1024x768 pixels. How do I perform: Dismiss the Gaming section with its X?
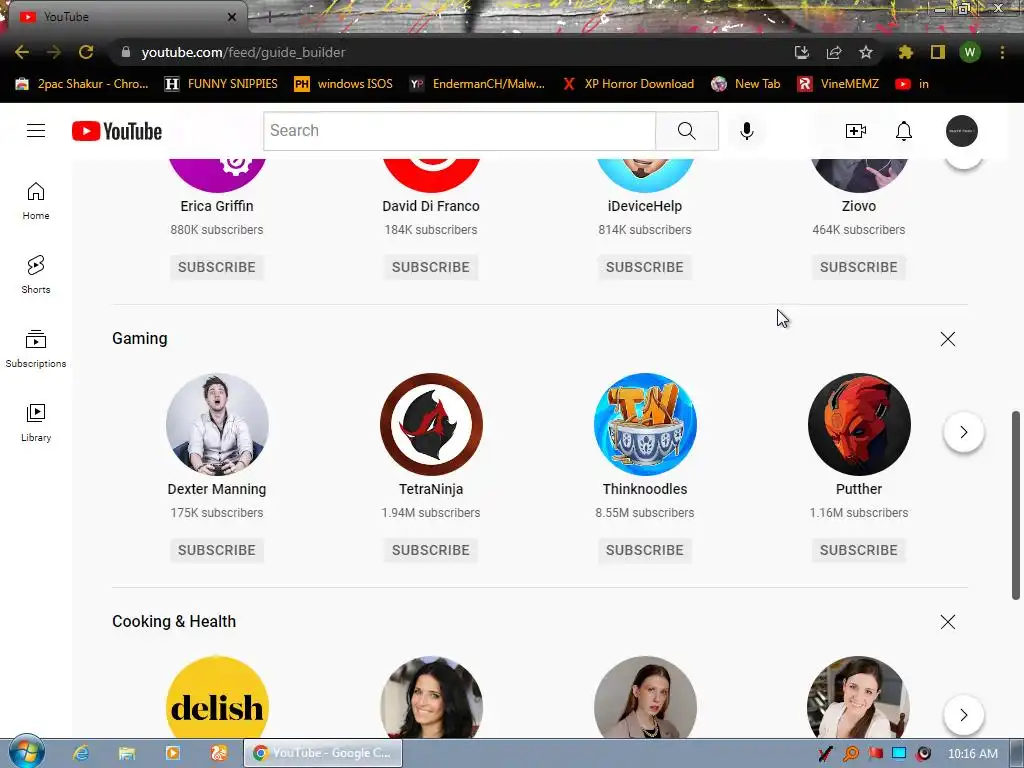pos(948,339)
